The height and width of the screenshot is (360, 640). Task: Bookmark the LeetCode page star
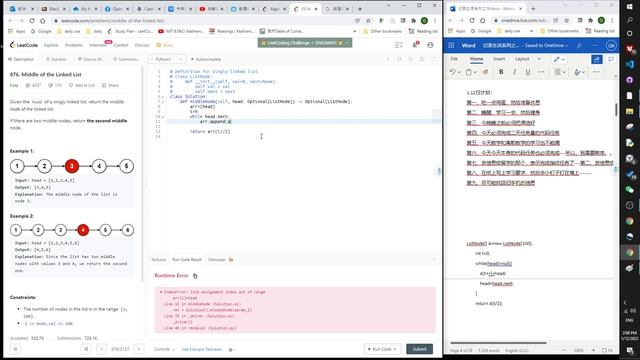(368, 20)
